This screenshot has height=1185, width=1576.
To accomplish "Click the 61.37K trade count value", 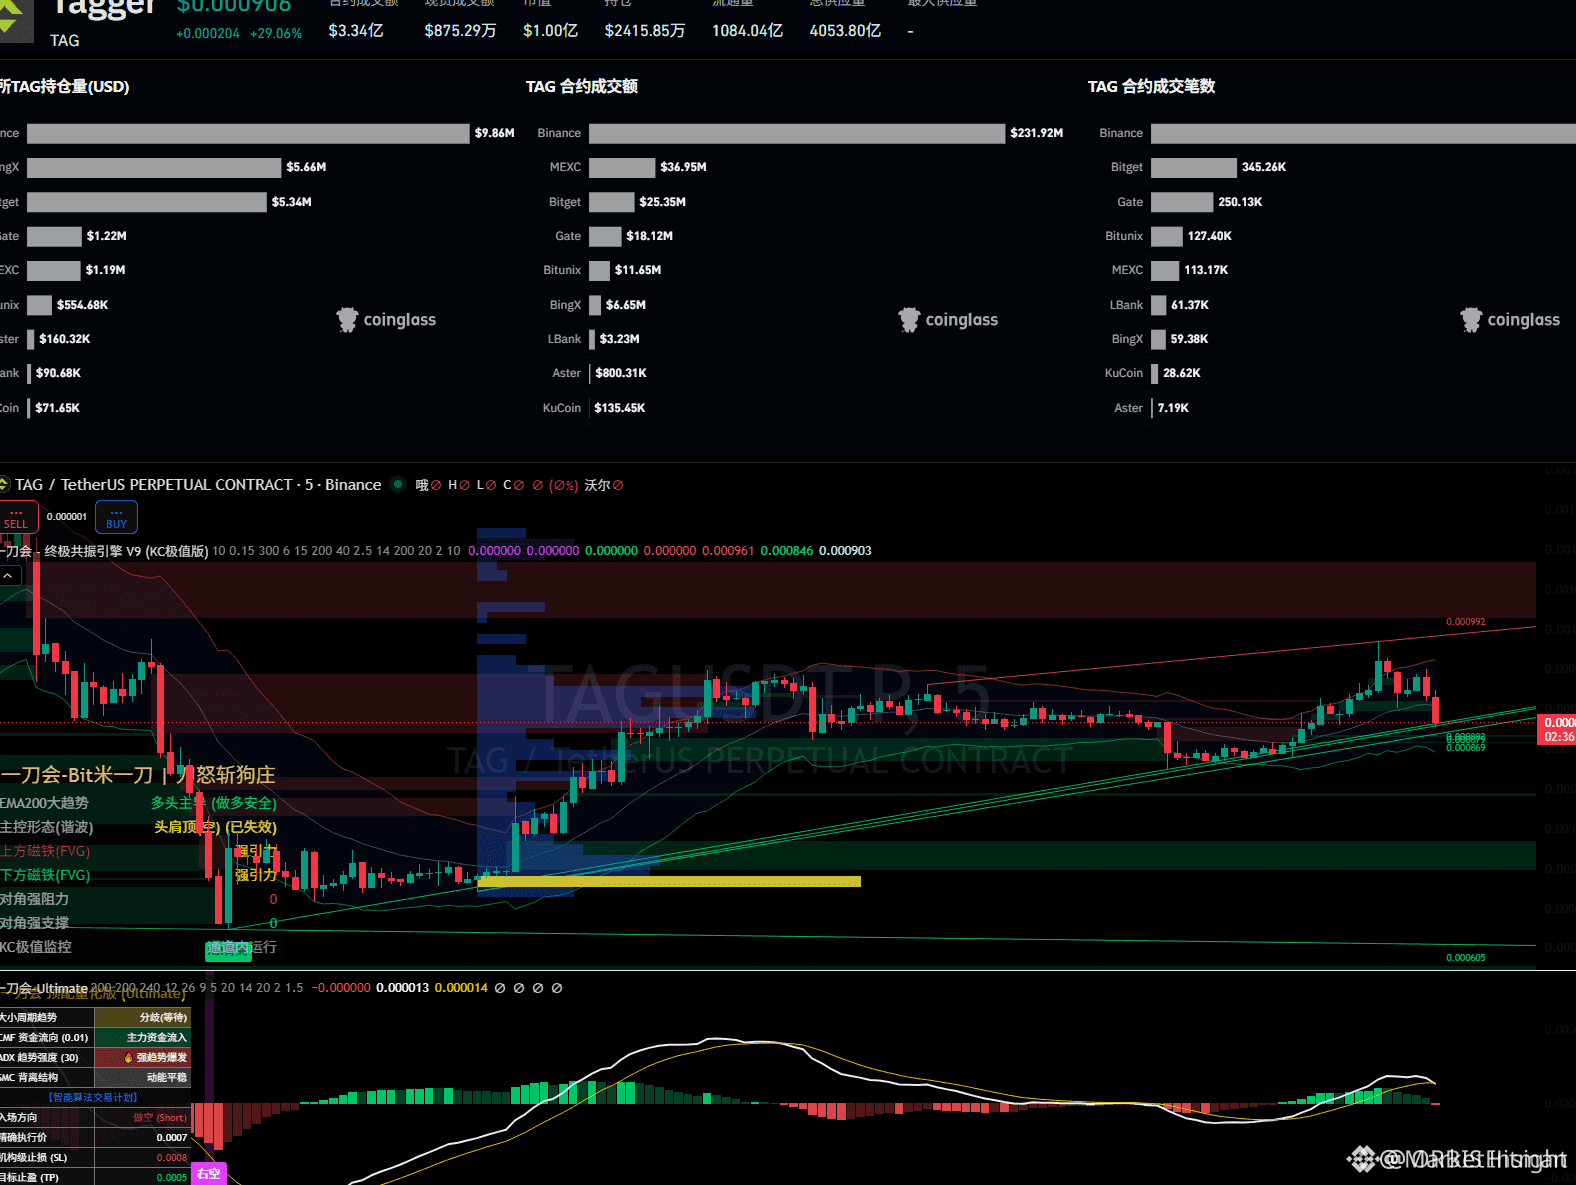I will (x=1190, y=305).
